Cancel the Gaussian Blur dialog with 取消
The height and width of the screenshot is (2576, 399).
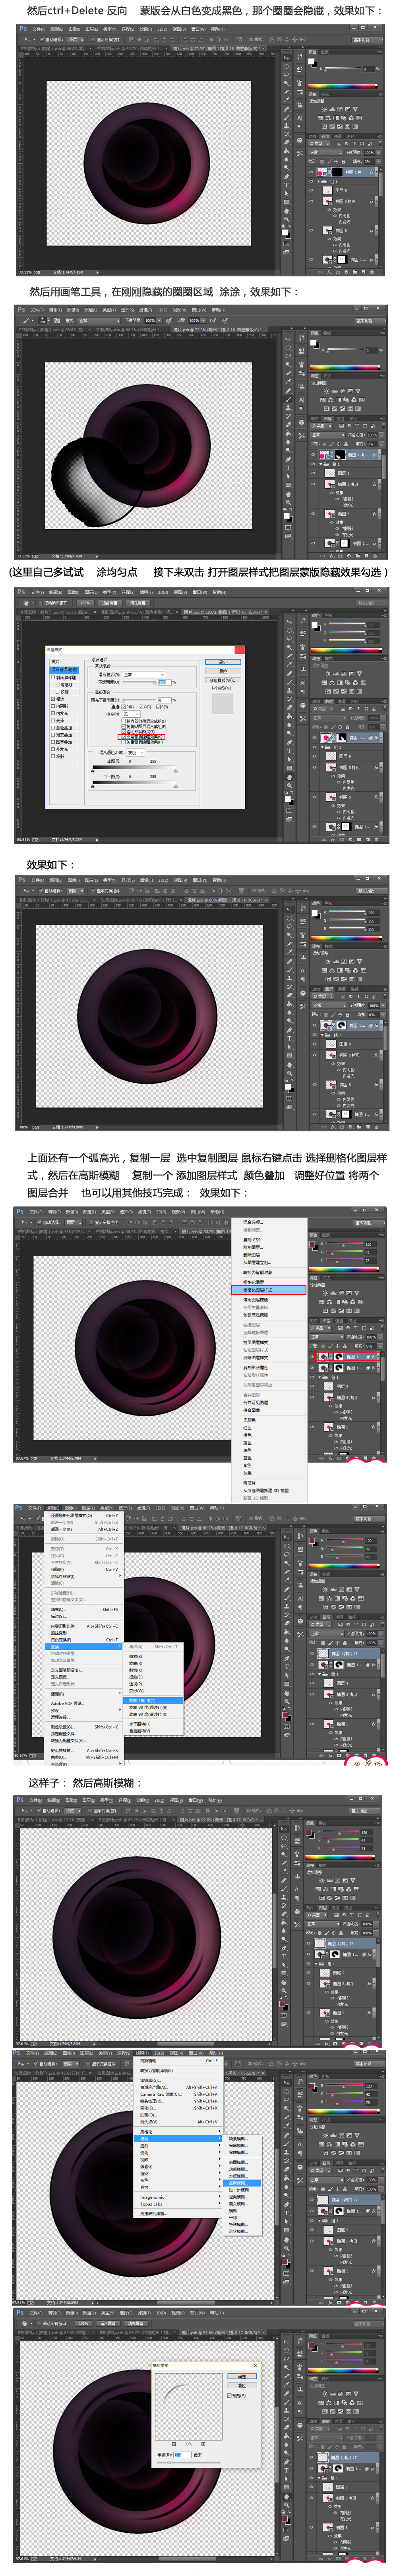tap(242, 2386)
